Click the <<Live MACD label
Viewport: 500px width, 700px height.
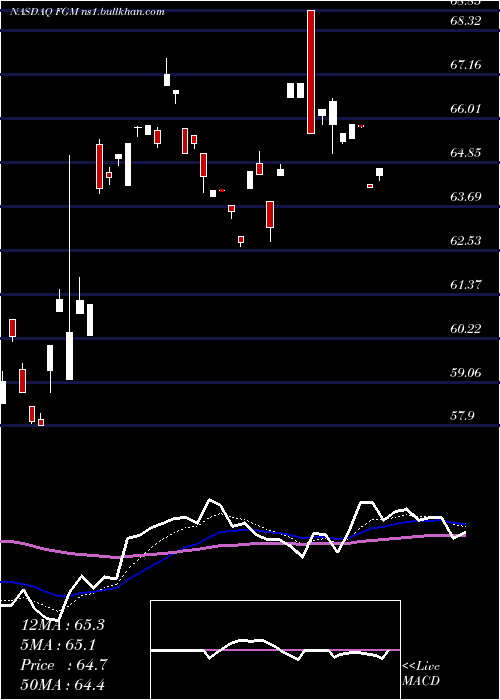(421, 674)
